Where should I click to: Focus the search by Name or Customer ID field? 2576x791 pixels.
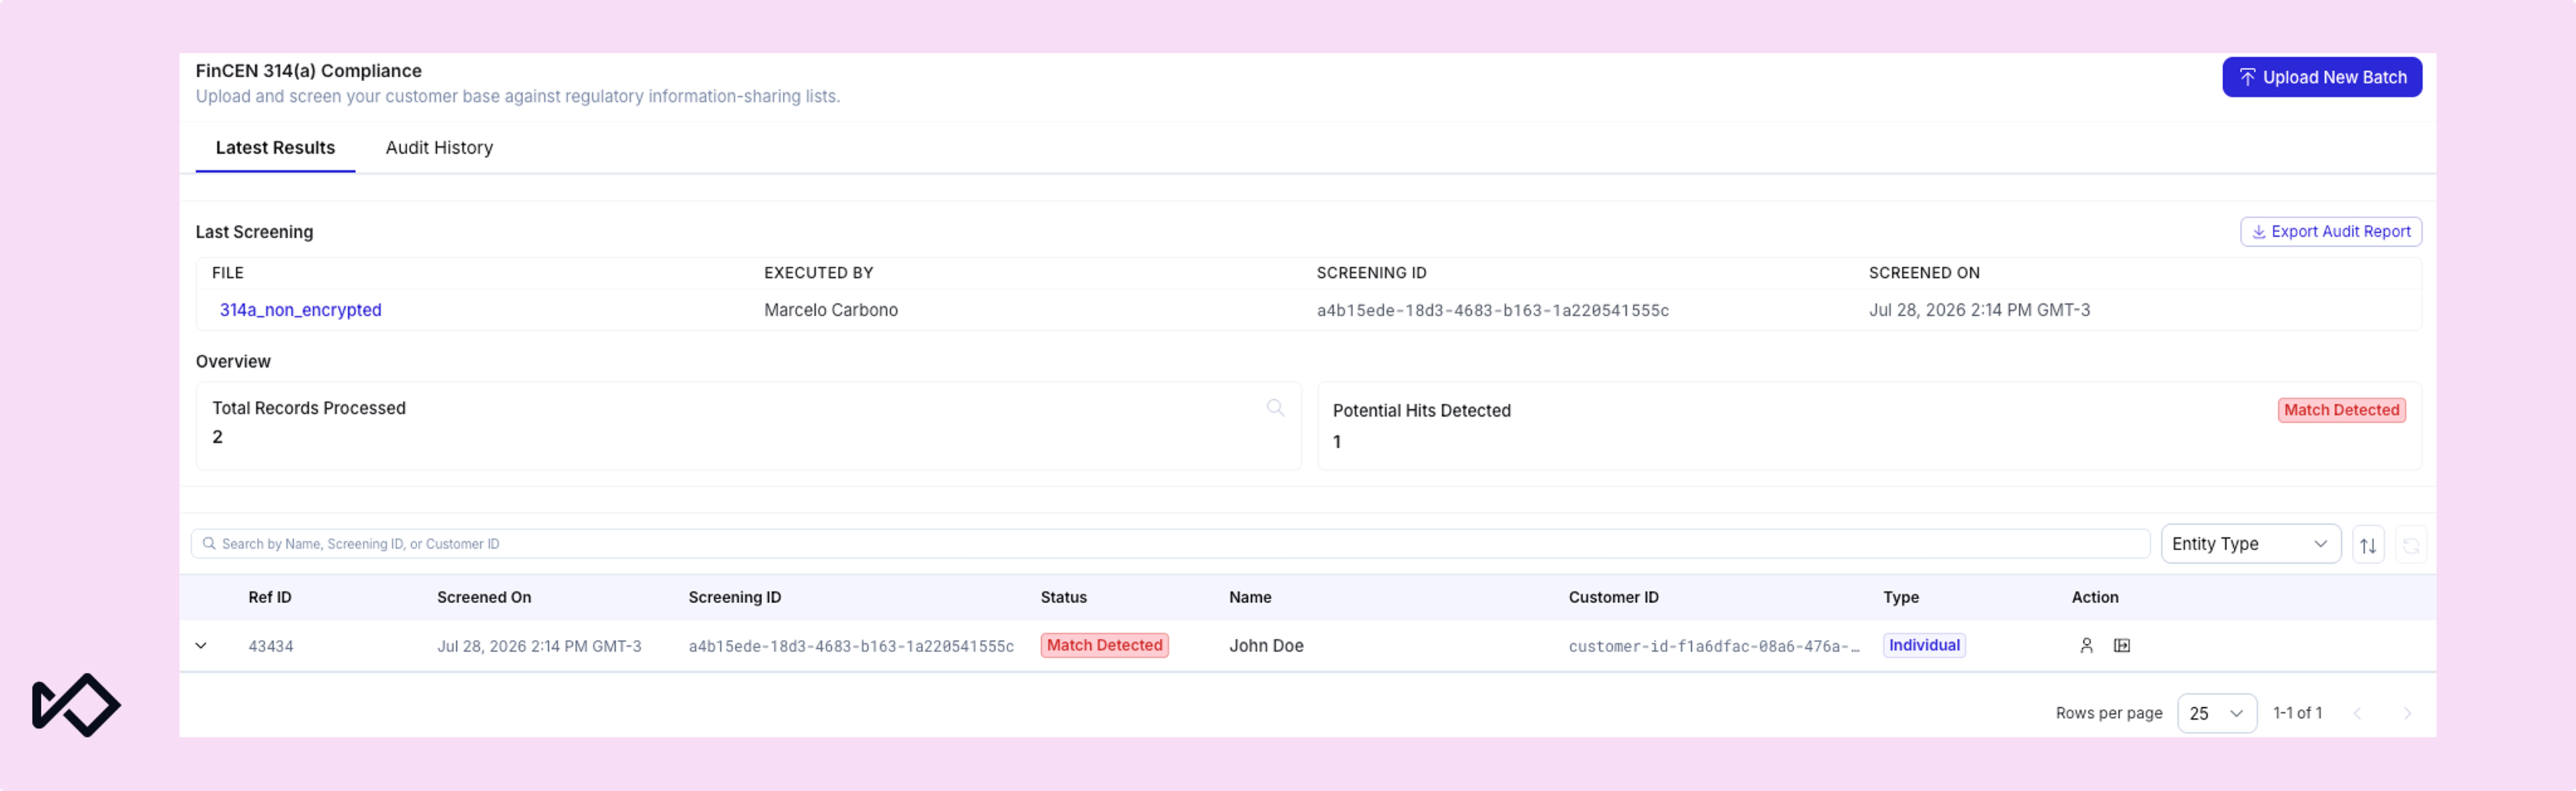(x=1170, y=543)
